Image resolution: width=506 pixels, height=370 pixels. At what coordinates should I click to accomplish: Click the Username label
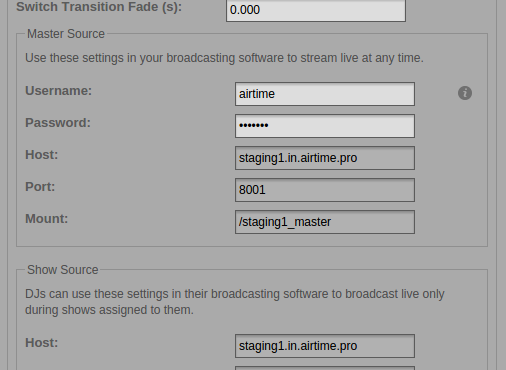point(58,91)
